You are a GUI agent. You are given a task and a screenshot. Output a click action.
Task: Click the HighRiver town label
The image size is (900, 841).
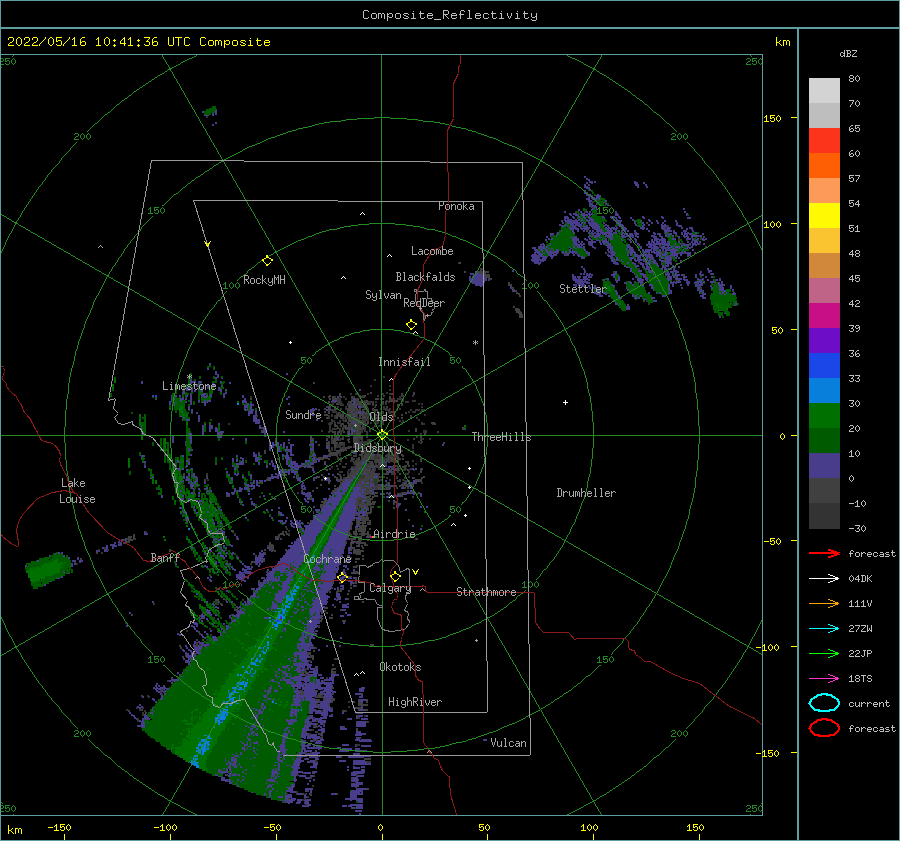(415, 702)
